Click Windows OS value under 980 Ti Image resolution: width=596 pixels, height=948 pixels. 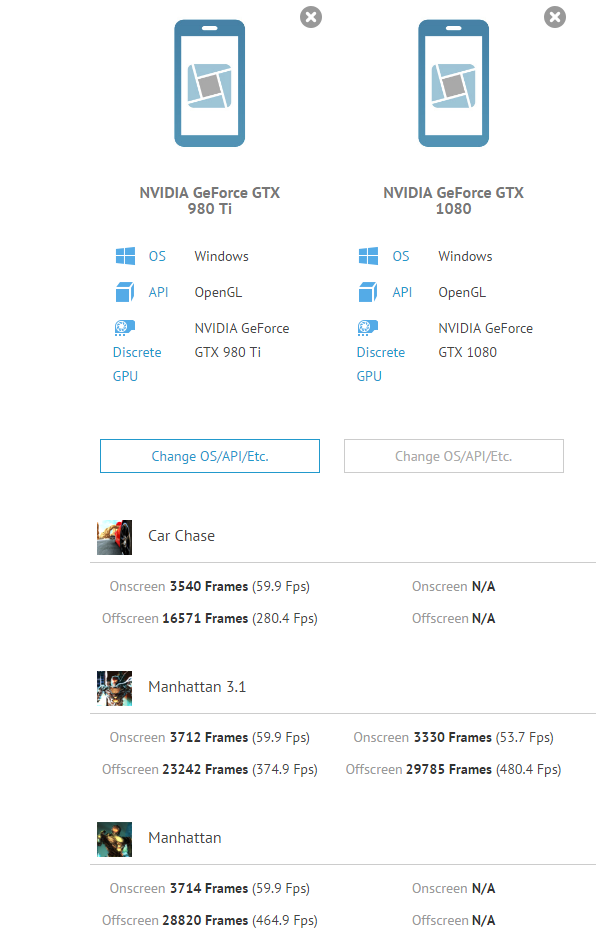(221, 256)
